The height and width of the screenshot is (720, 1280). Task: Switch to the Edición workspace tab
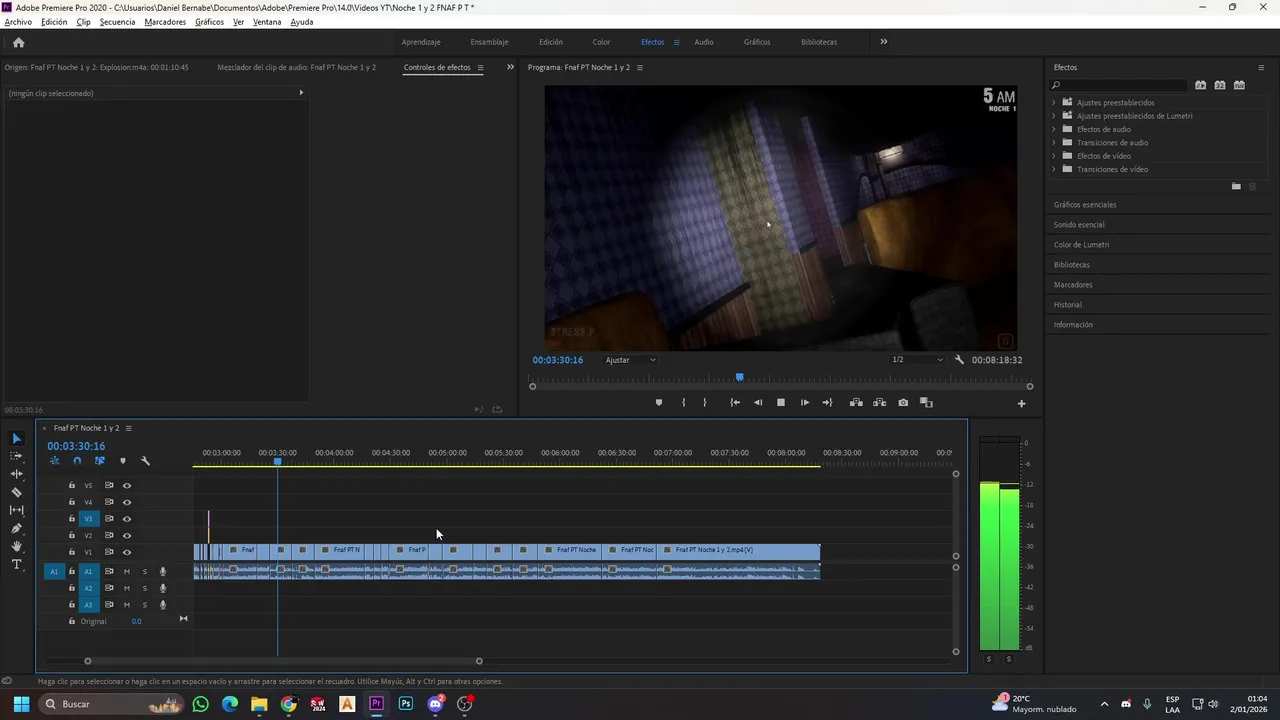(551, 42)
